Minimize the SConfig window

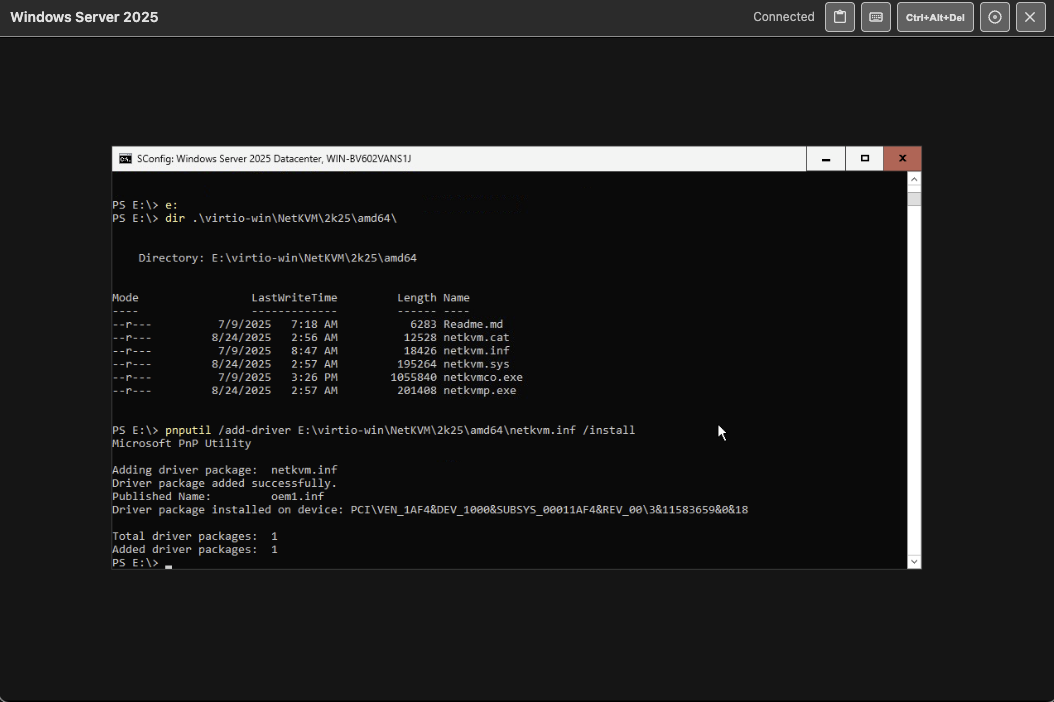[825, 159]
